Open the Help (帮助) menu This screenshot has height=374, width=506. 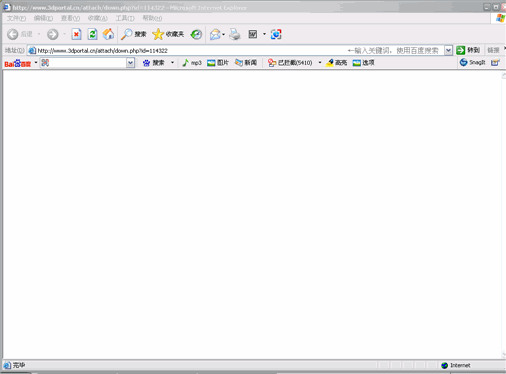[152, 18]
